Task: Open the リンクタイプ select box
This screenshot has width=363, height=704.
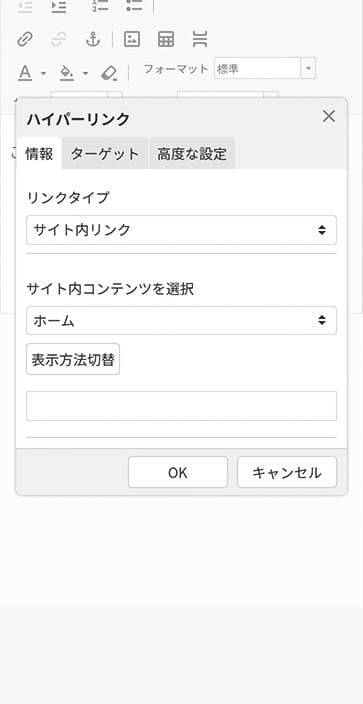Action: tap(181, 230)
